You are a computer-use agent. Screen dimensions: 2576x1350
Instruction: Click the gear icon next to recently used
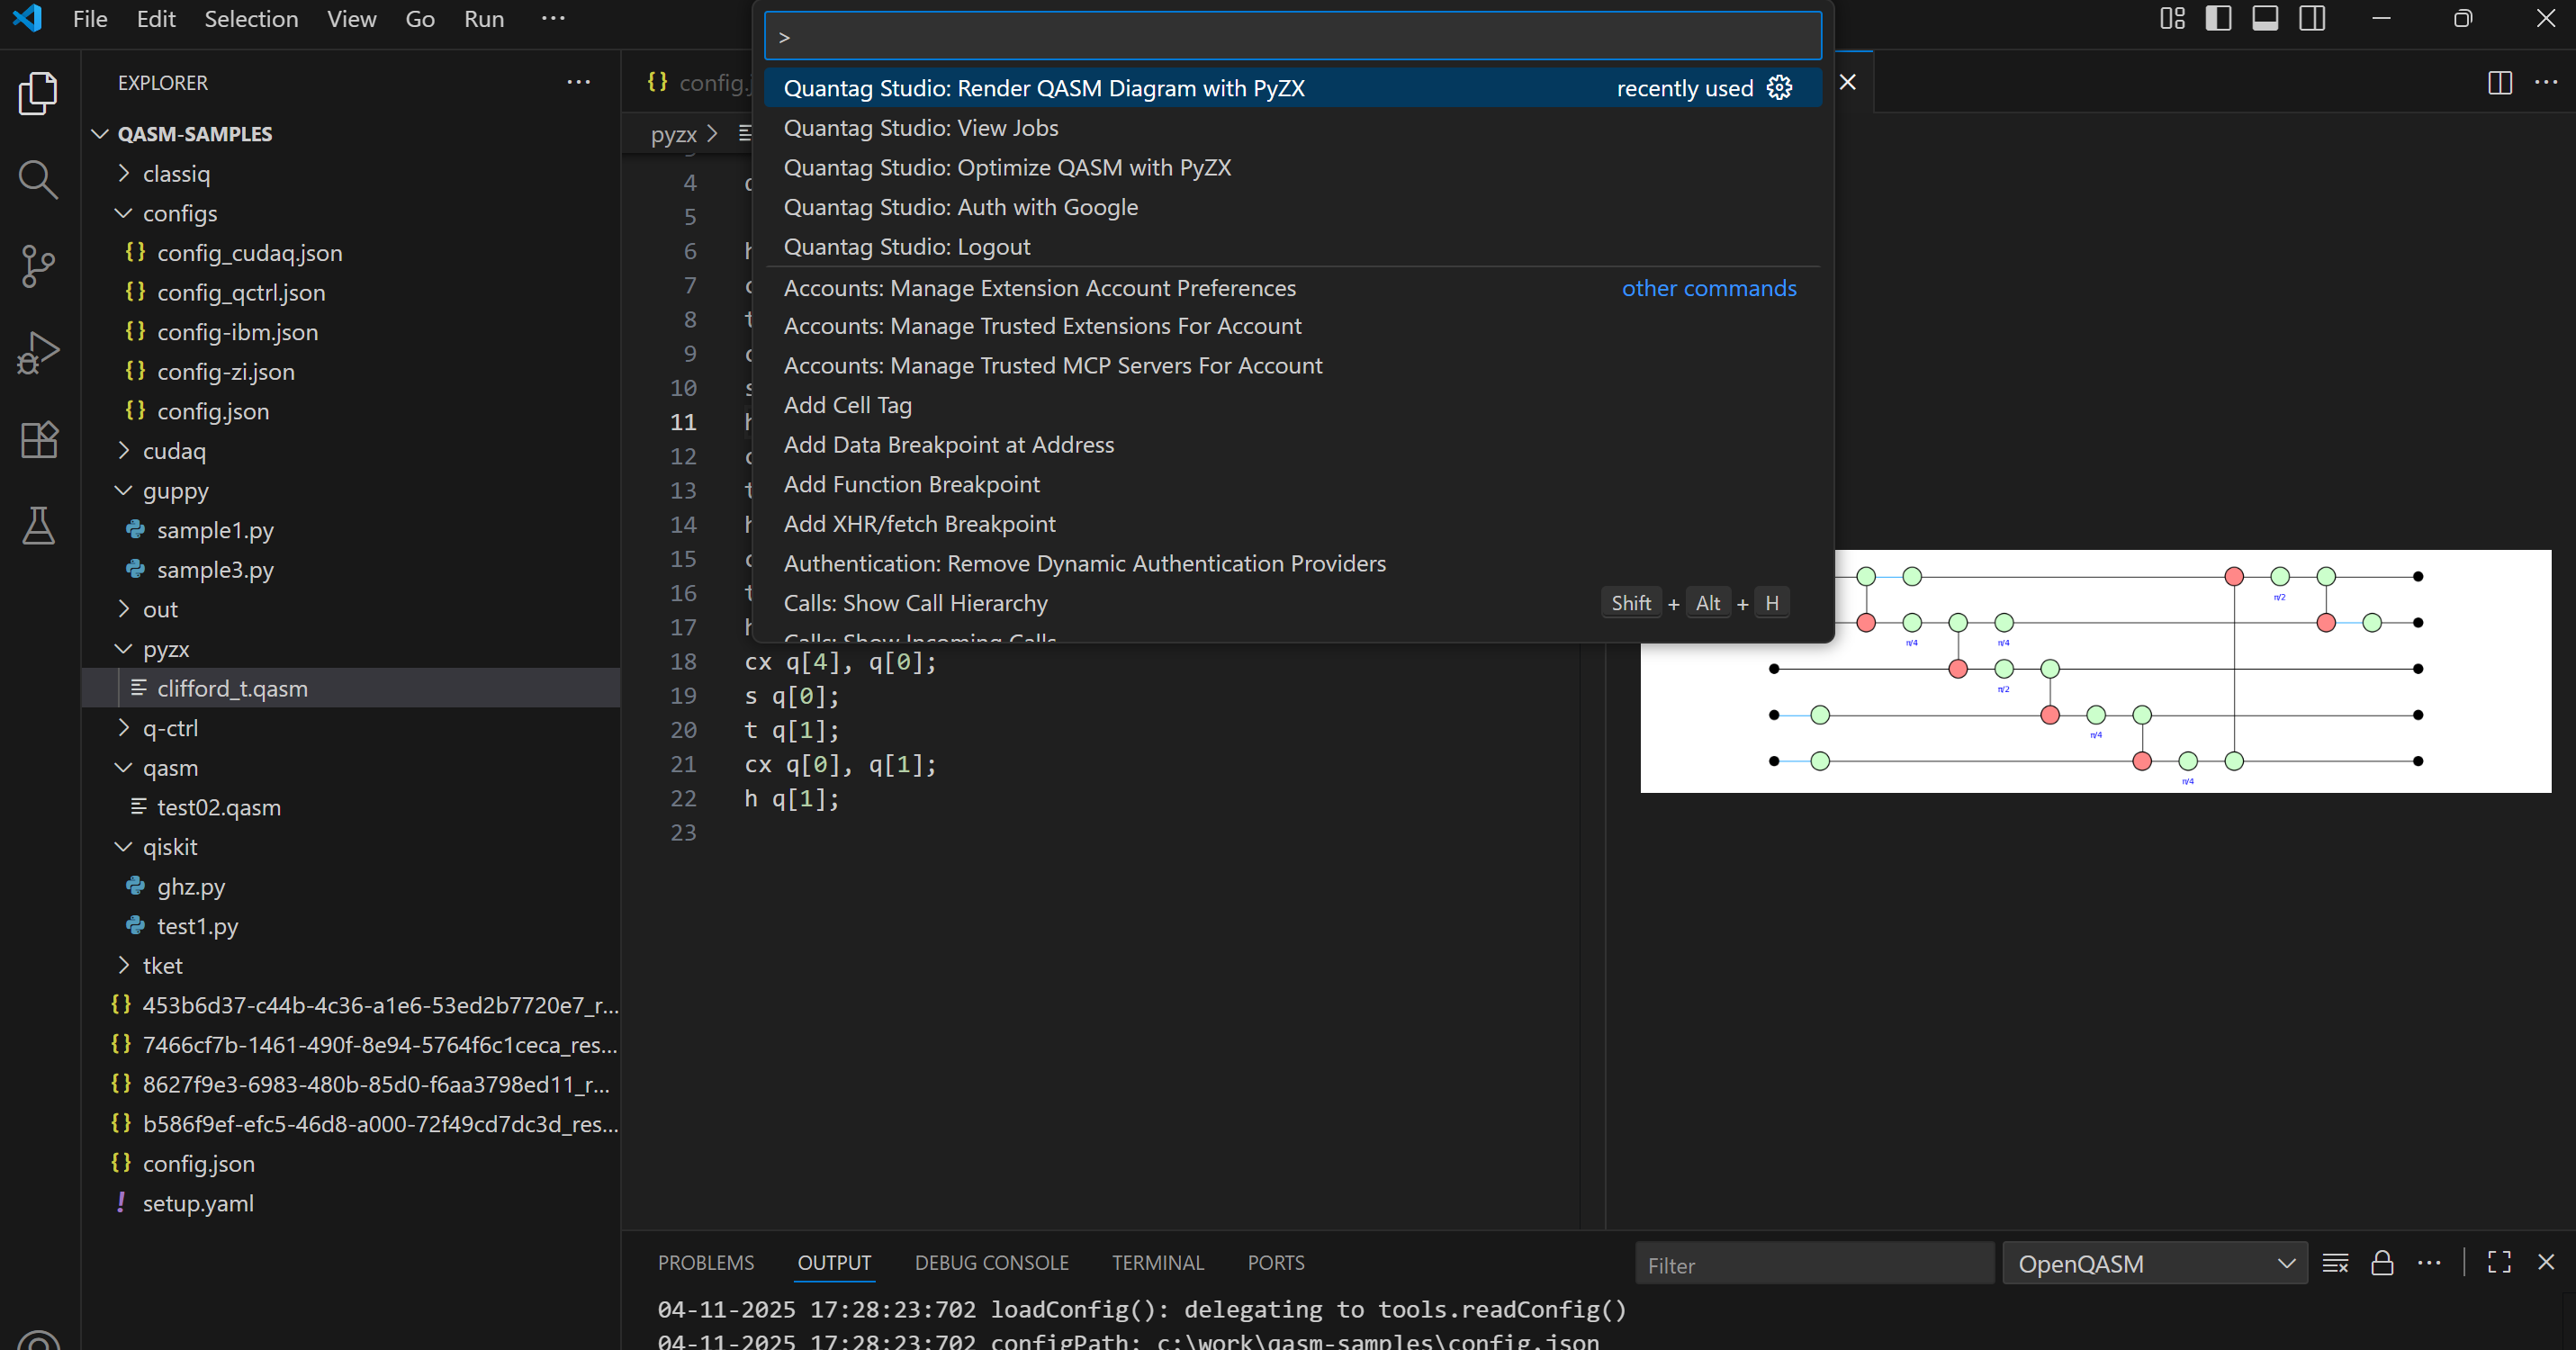click(1779, 88)
